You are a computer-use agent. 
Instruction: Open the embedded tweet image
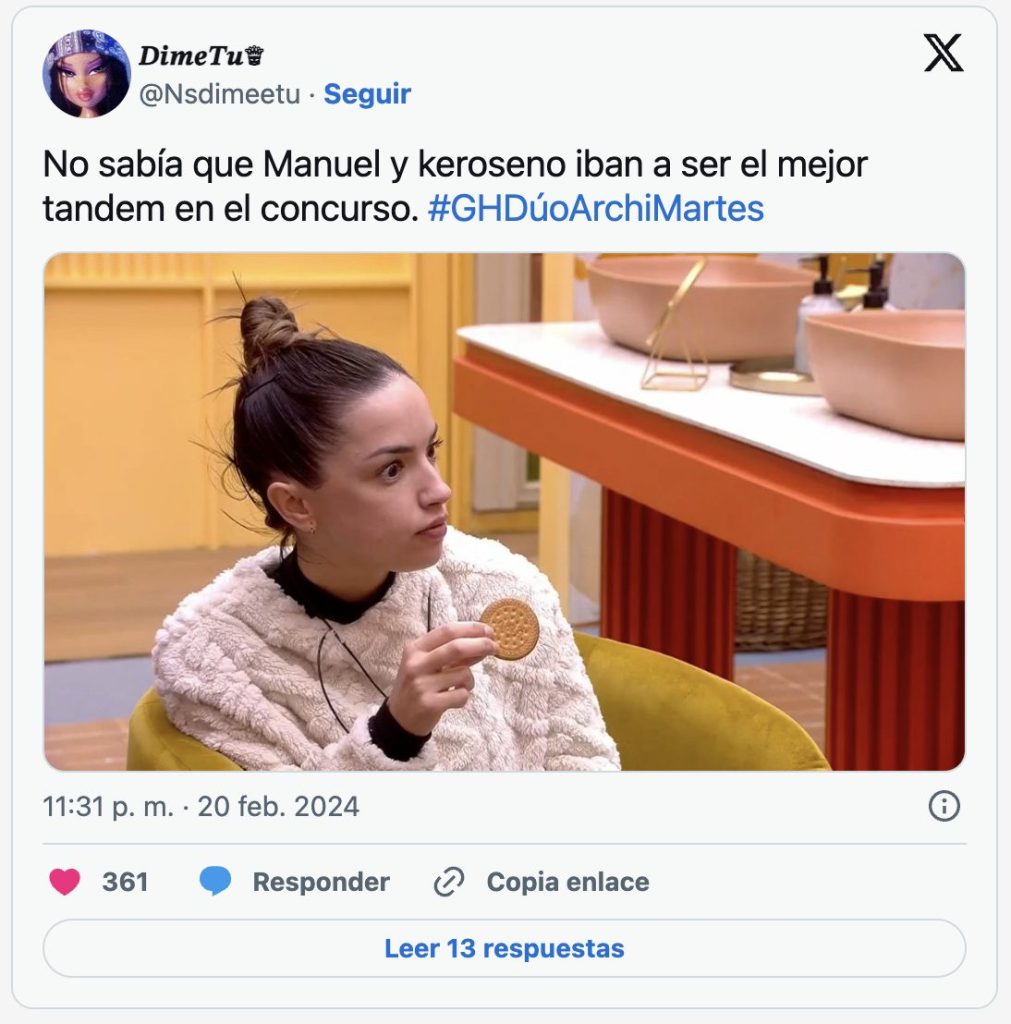tap(504, 511)
